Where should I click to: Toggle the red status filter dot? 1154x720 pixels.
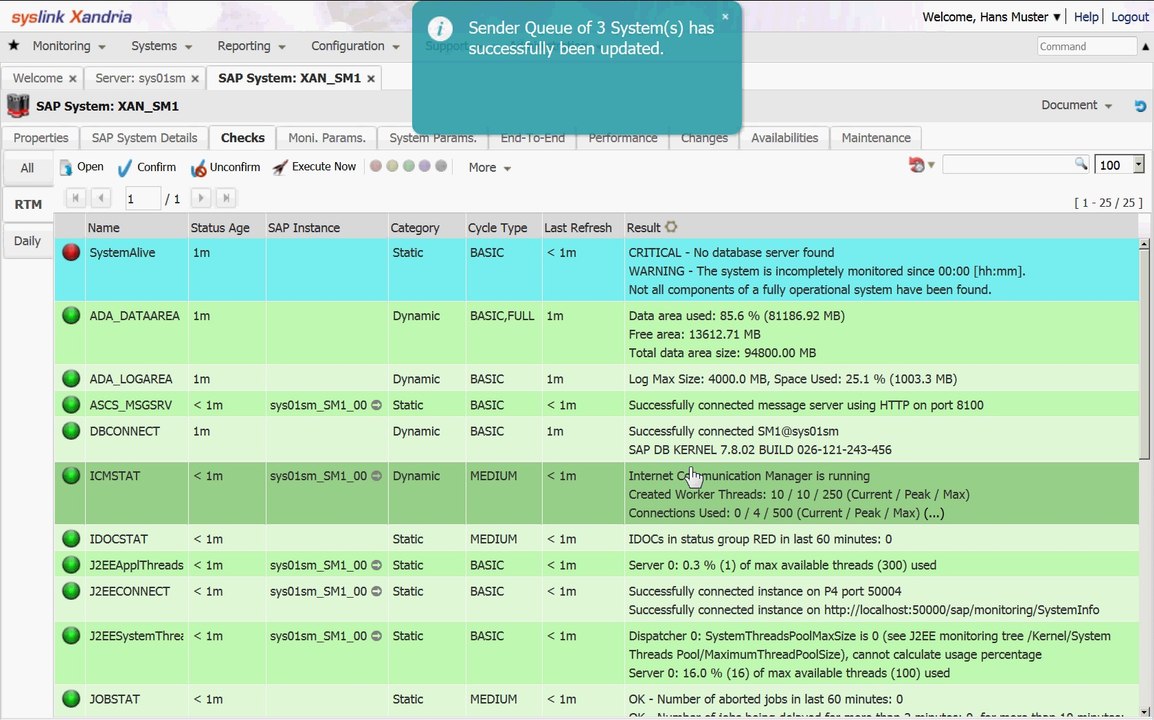click(375, 166)
